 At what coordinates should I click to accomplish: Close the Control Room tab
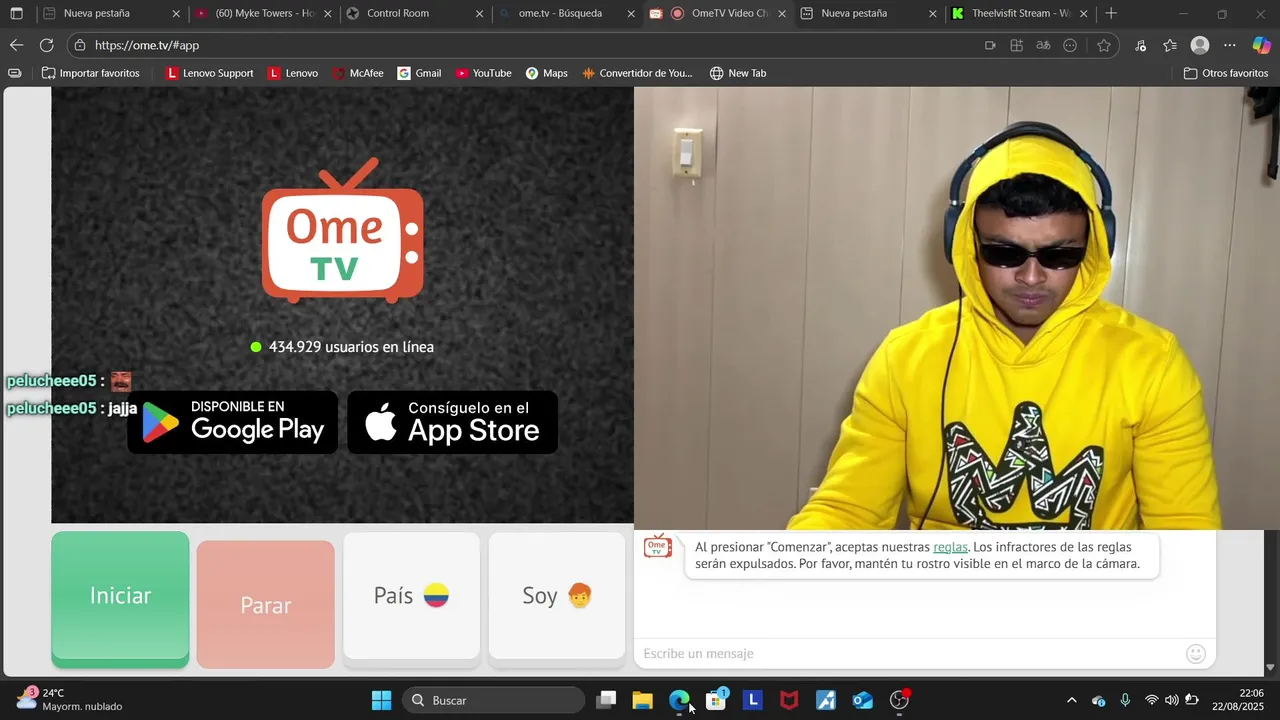coord(479,14)
